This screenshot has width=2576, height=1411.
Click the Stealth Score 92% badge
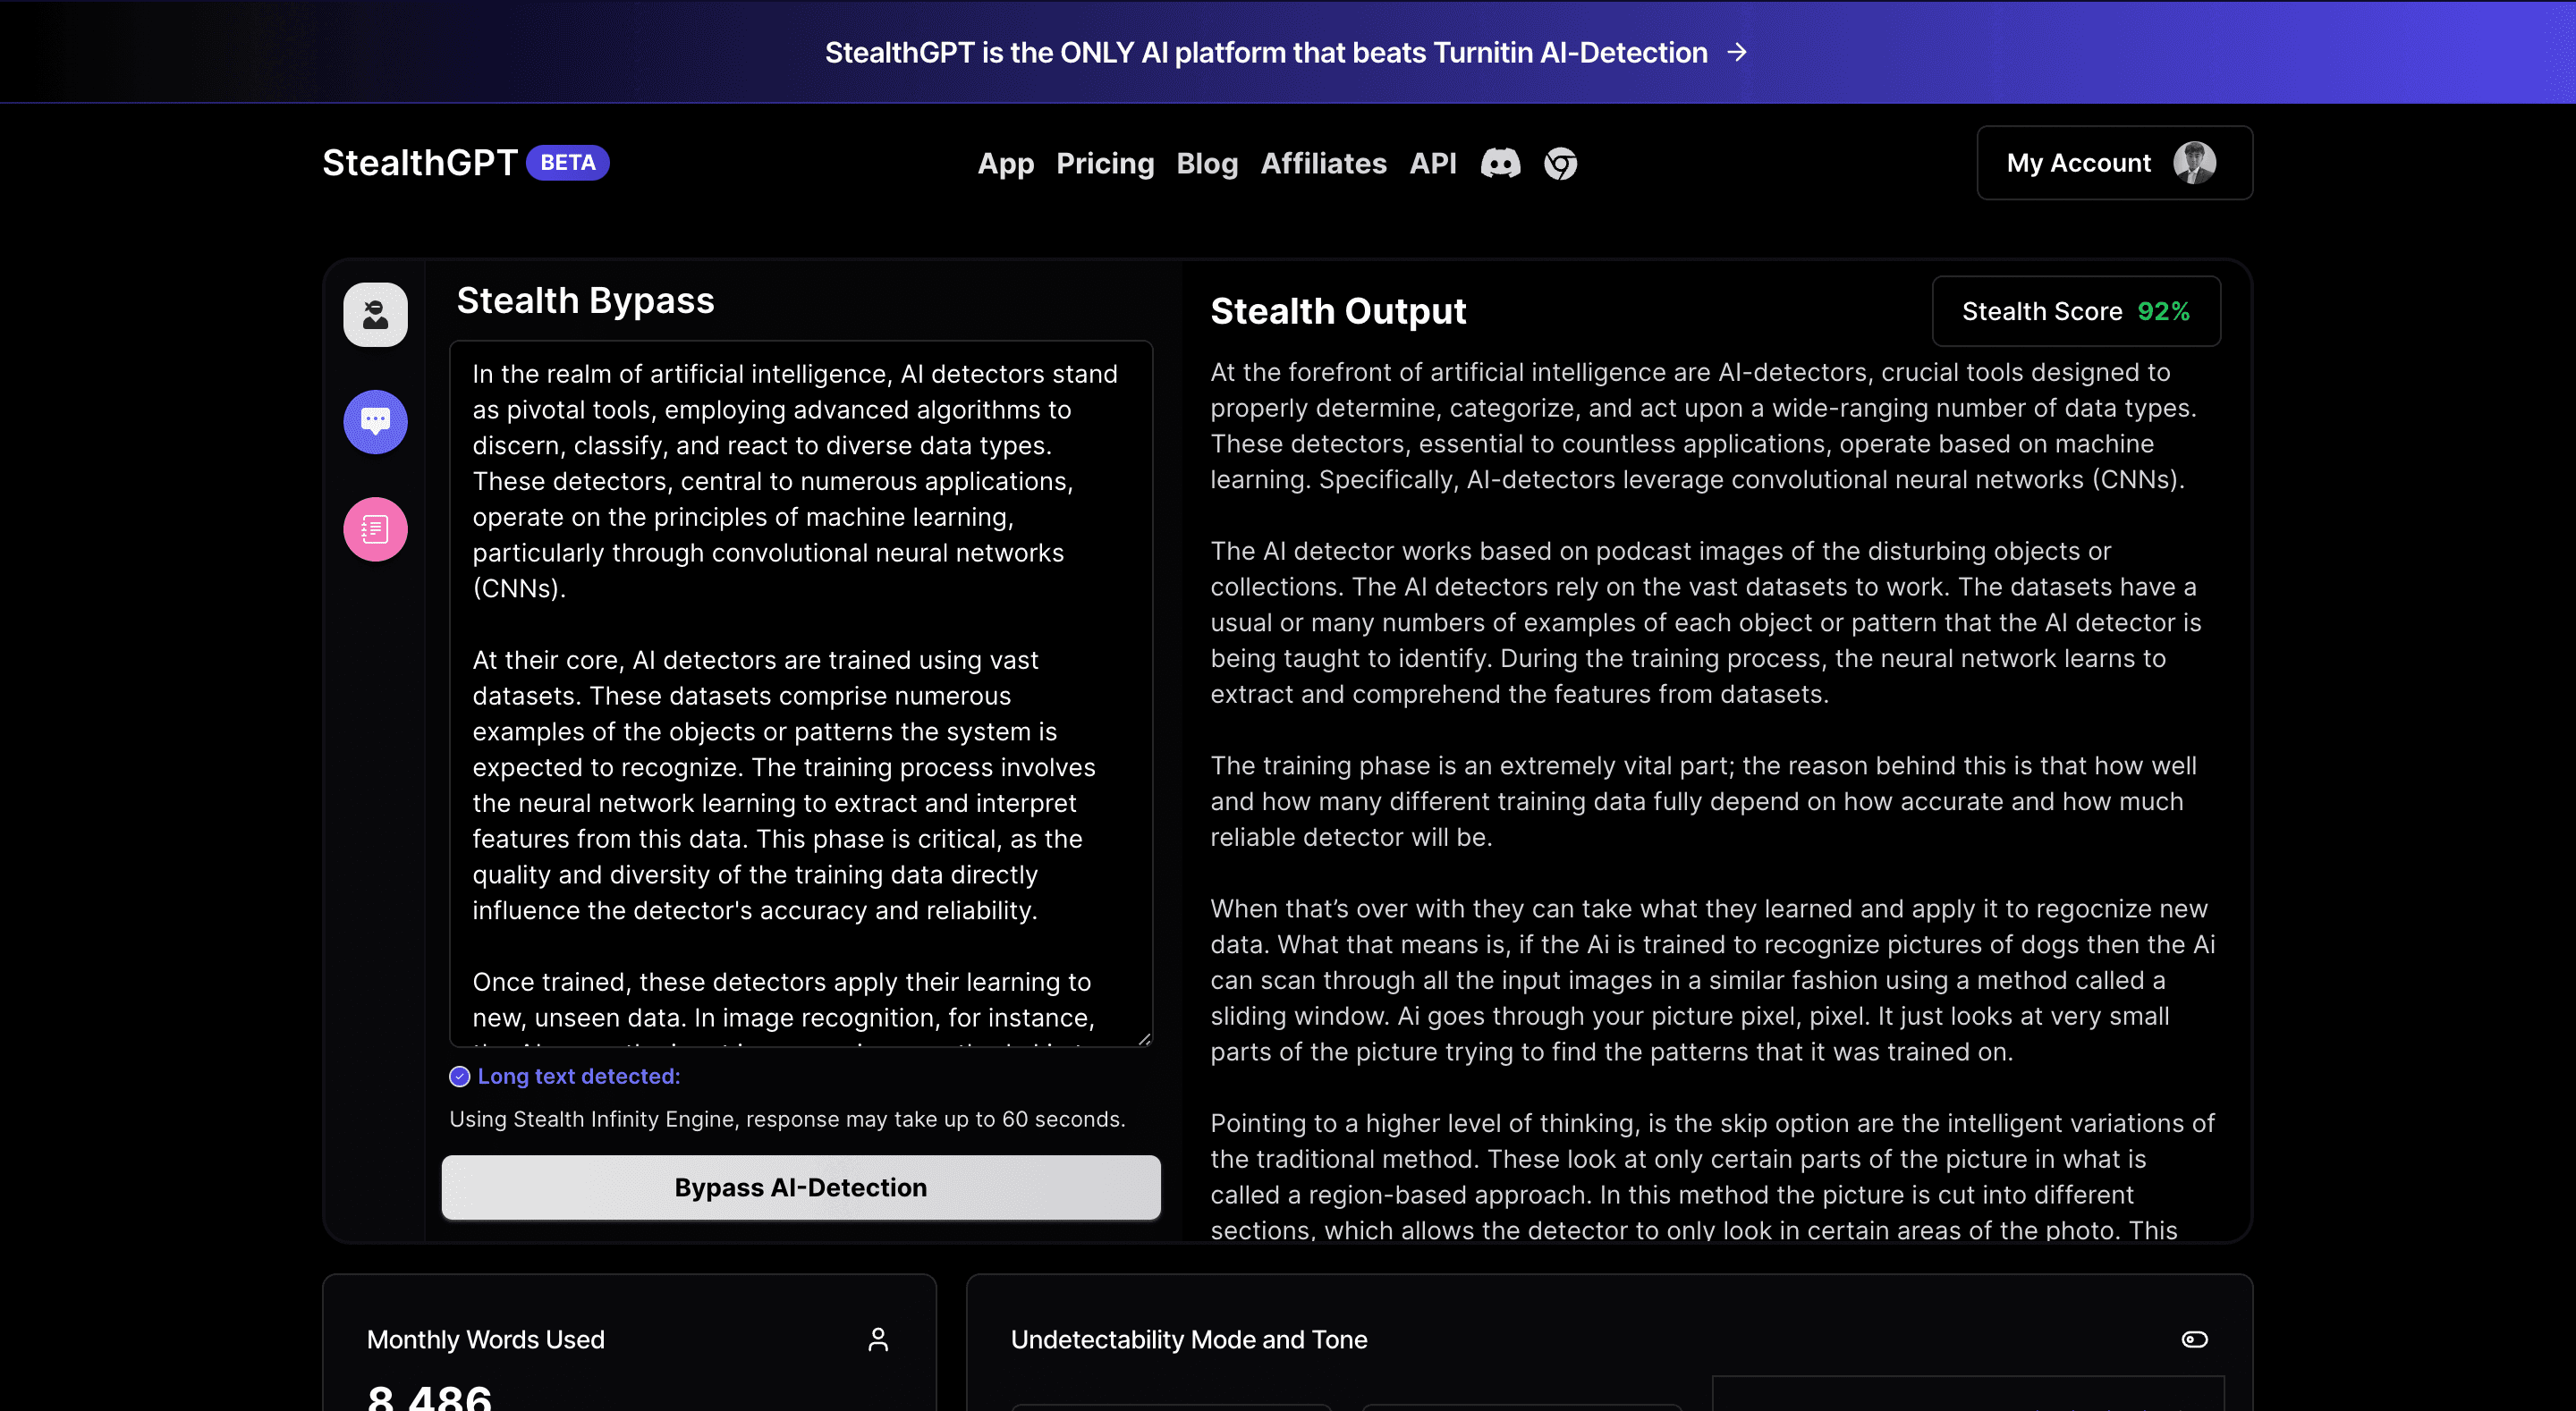point(2075,312)
